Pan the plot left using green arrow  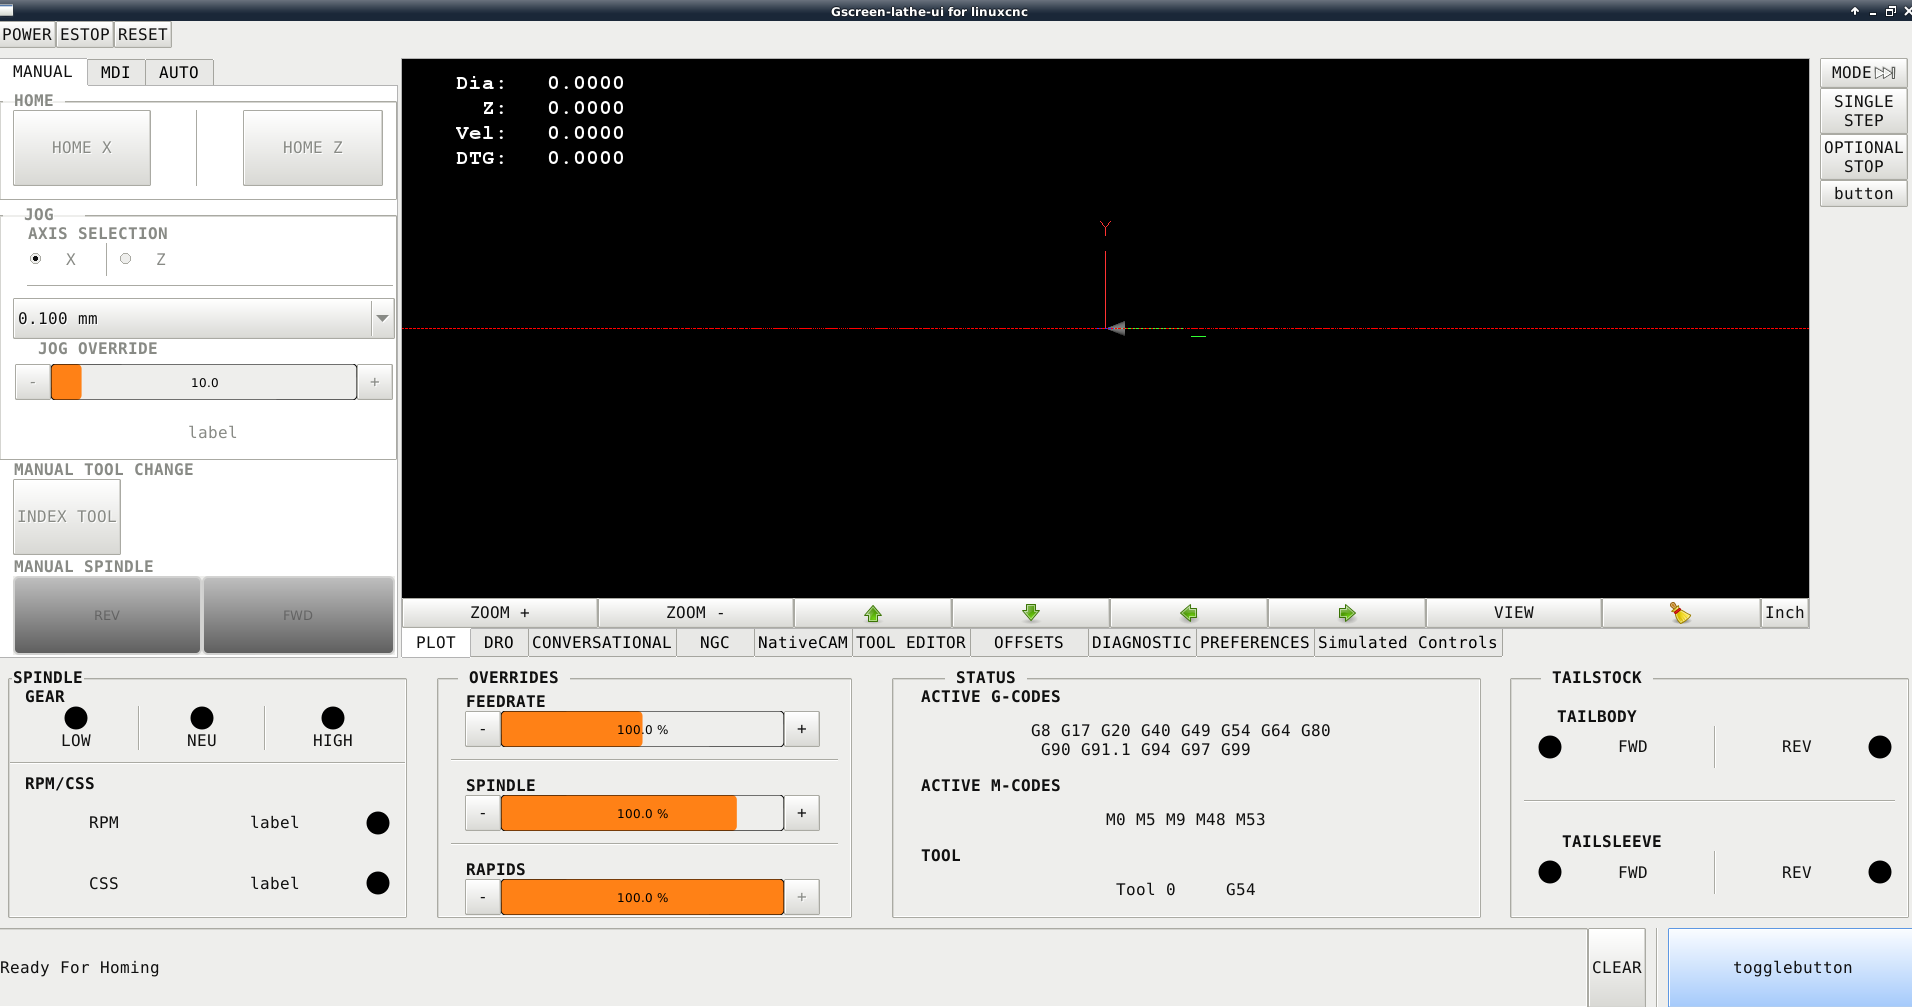point(1188,613)
